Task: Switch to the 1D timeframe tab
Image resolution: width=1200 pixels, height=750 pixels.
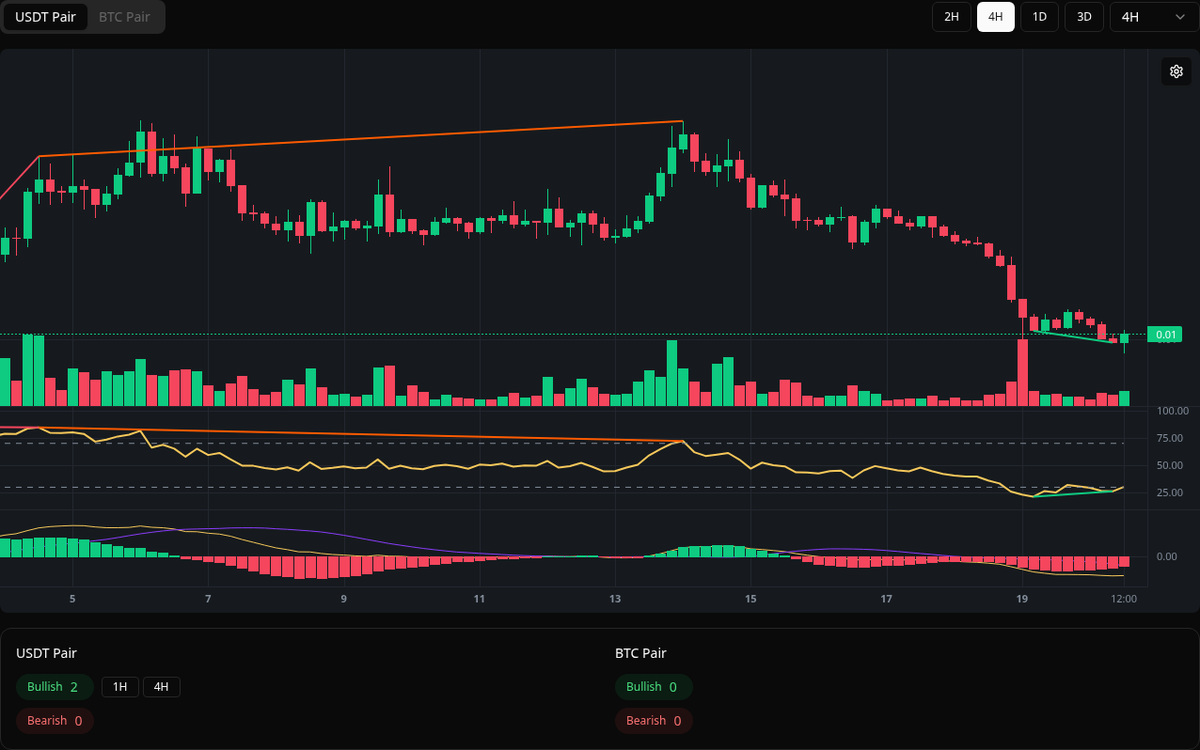Action: coord(1039,17)
